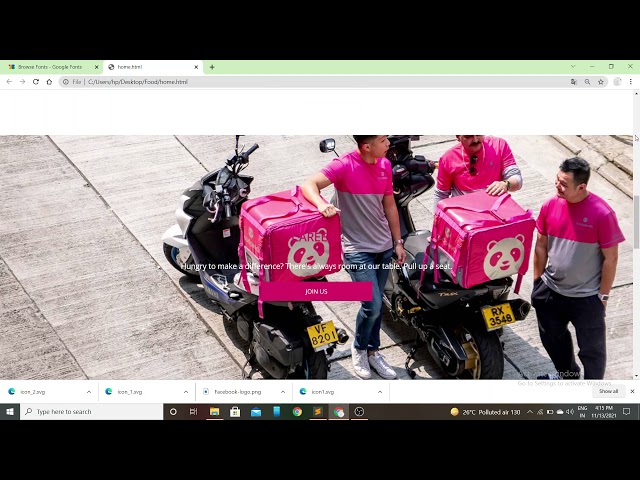
Task: Select the home.html browser tab
Action: tap(152, 67)
